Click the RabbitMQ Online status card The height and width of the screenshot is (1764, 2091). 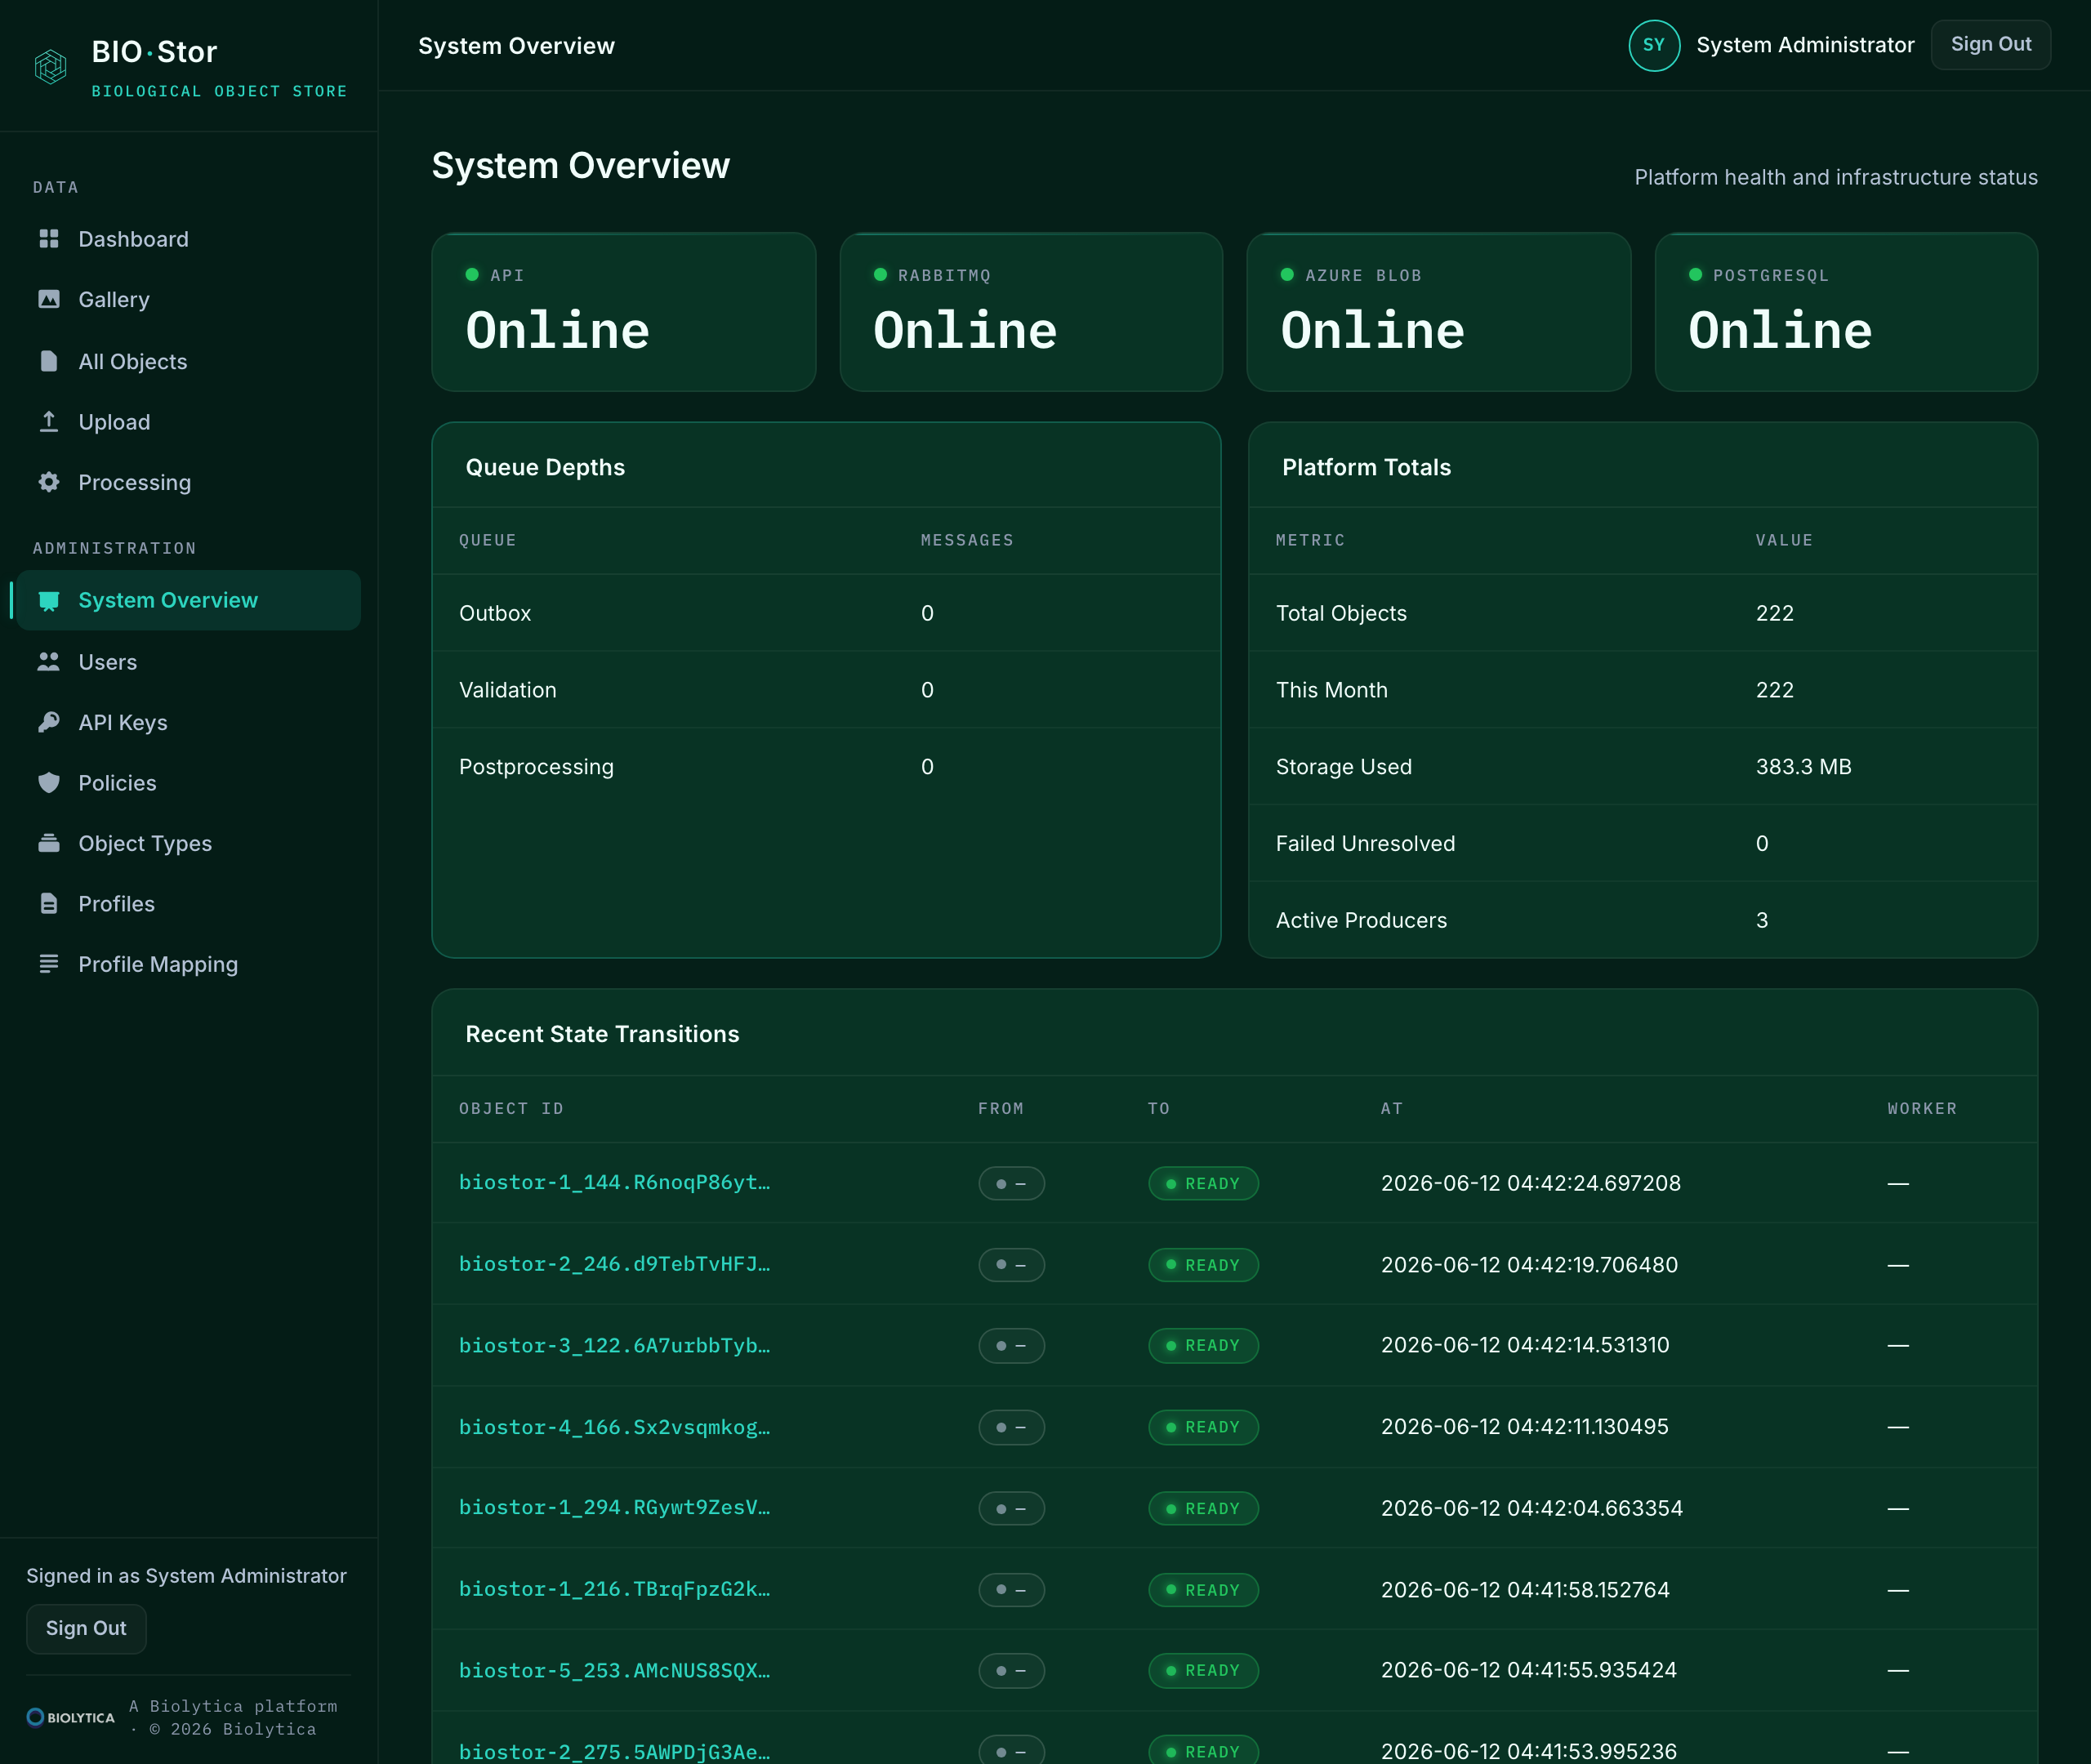1031,312
